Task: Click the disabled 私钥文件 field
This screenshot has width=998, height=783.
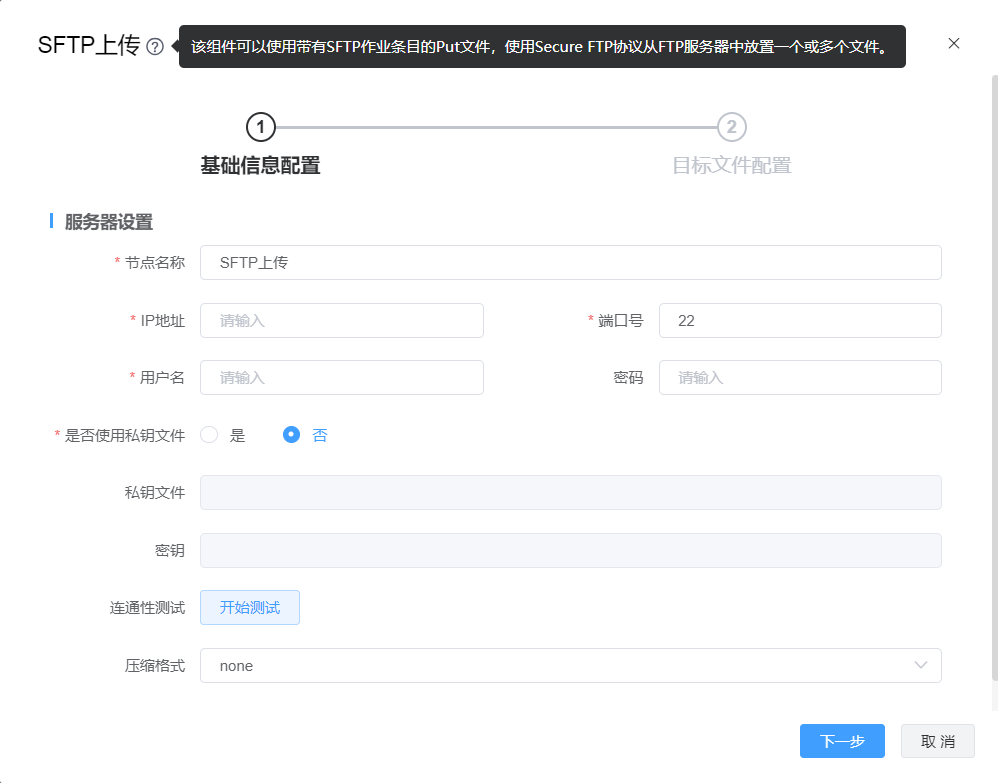Action: coord(570,493)
